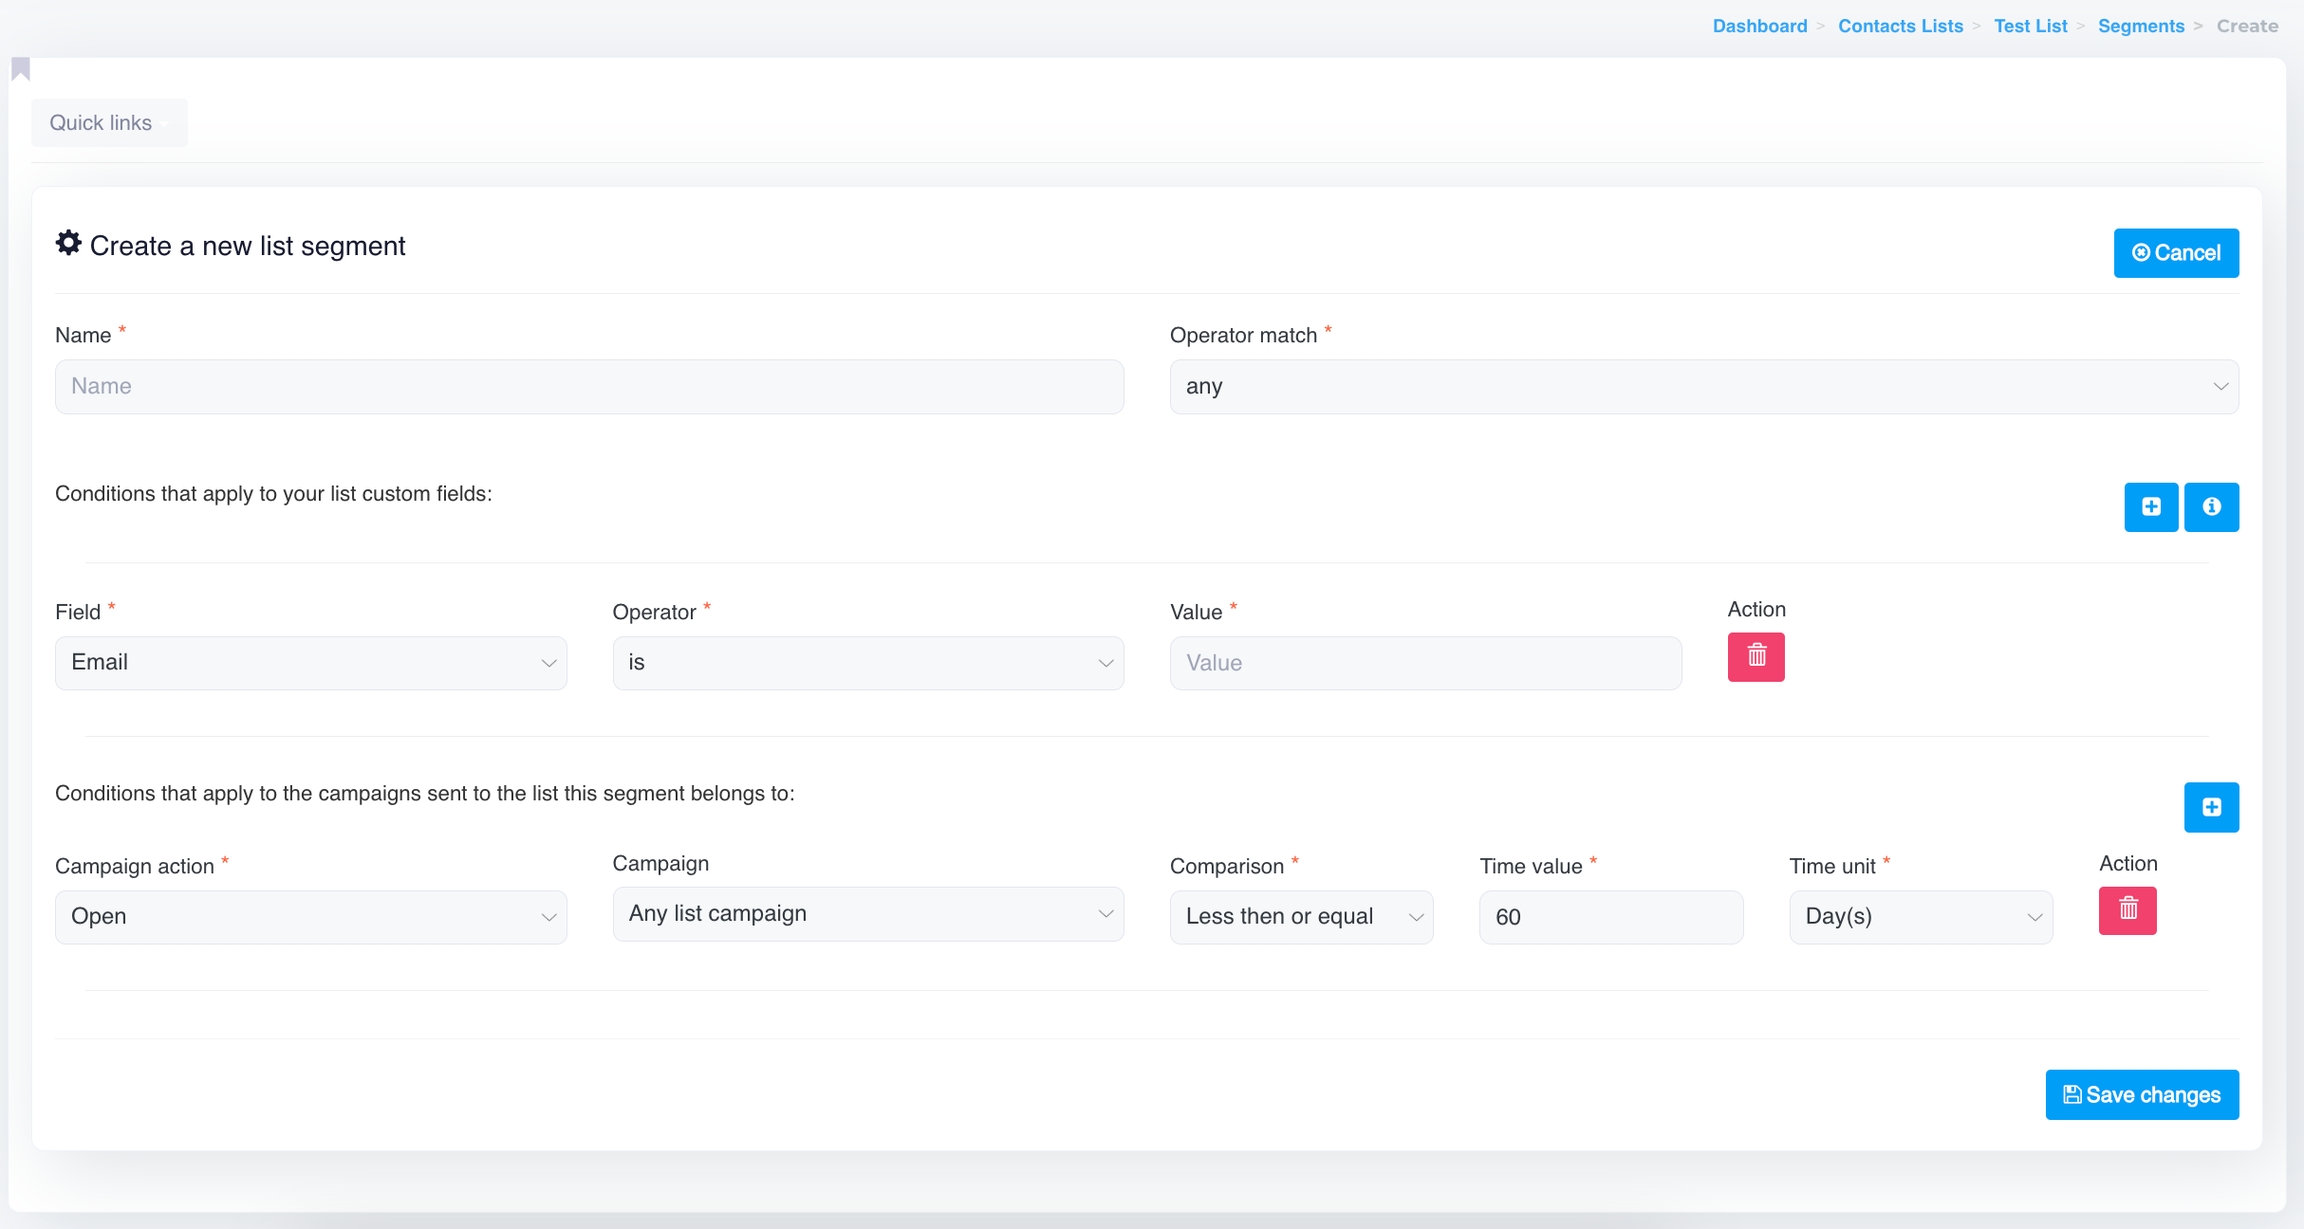Open the Operator dropdown showing is
The width and height of the screenshot is (2304, 1229).
pos(867,663)
